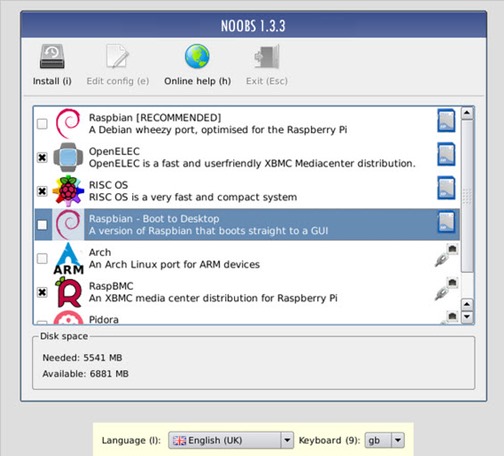Click 'boots straight to a GUI' description

[209, 231]
